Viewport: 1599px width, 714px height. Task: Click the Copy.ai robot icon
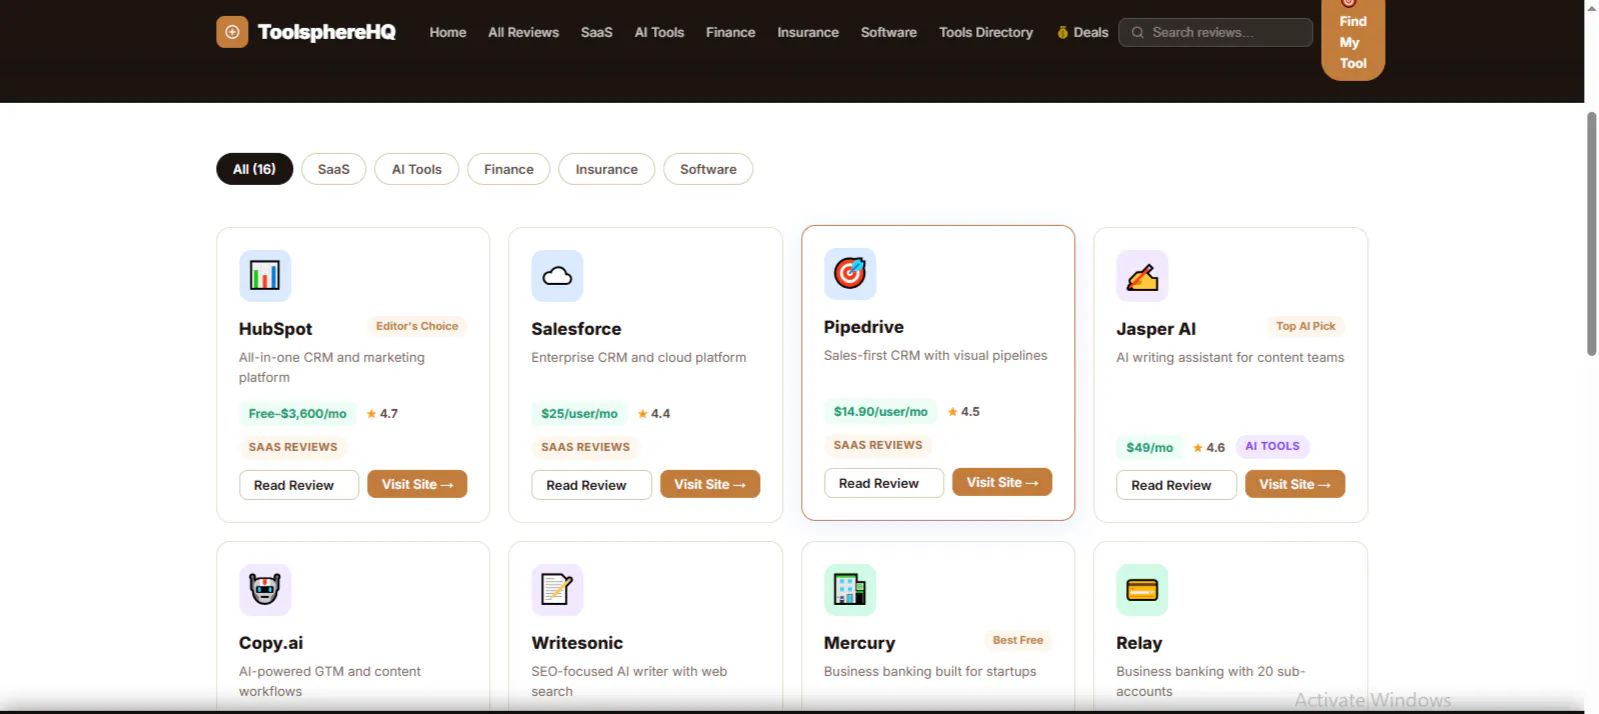click(265, 590)
